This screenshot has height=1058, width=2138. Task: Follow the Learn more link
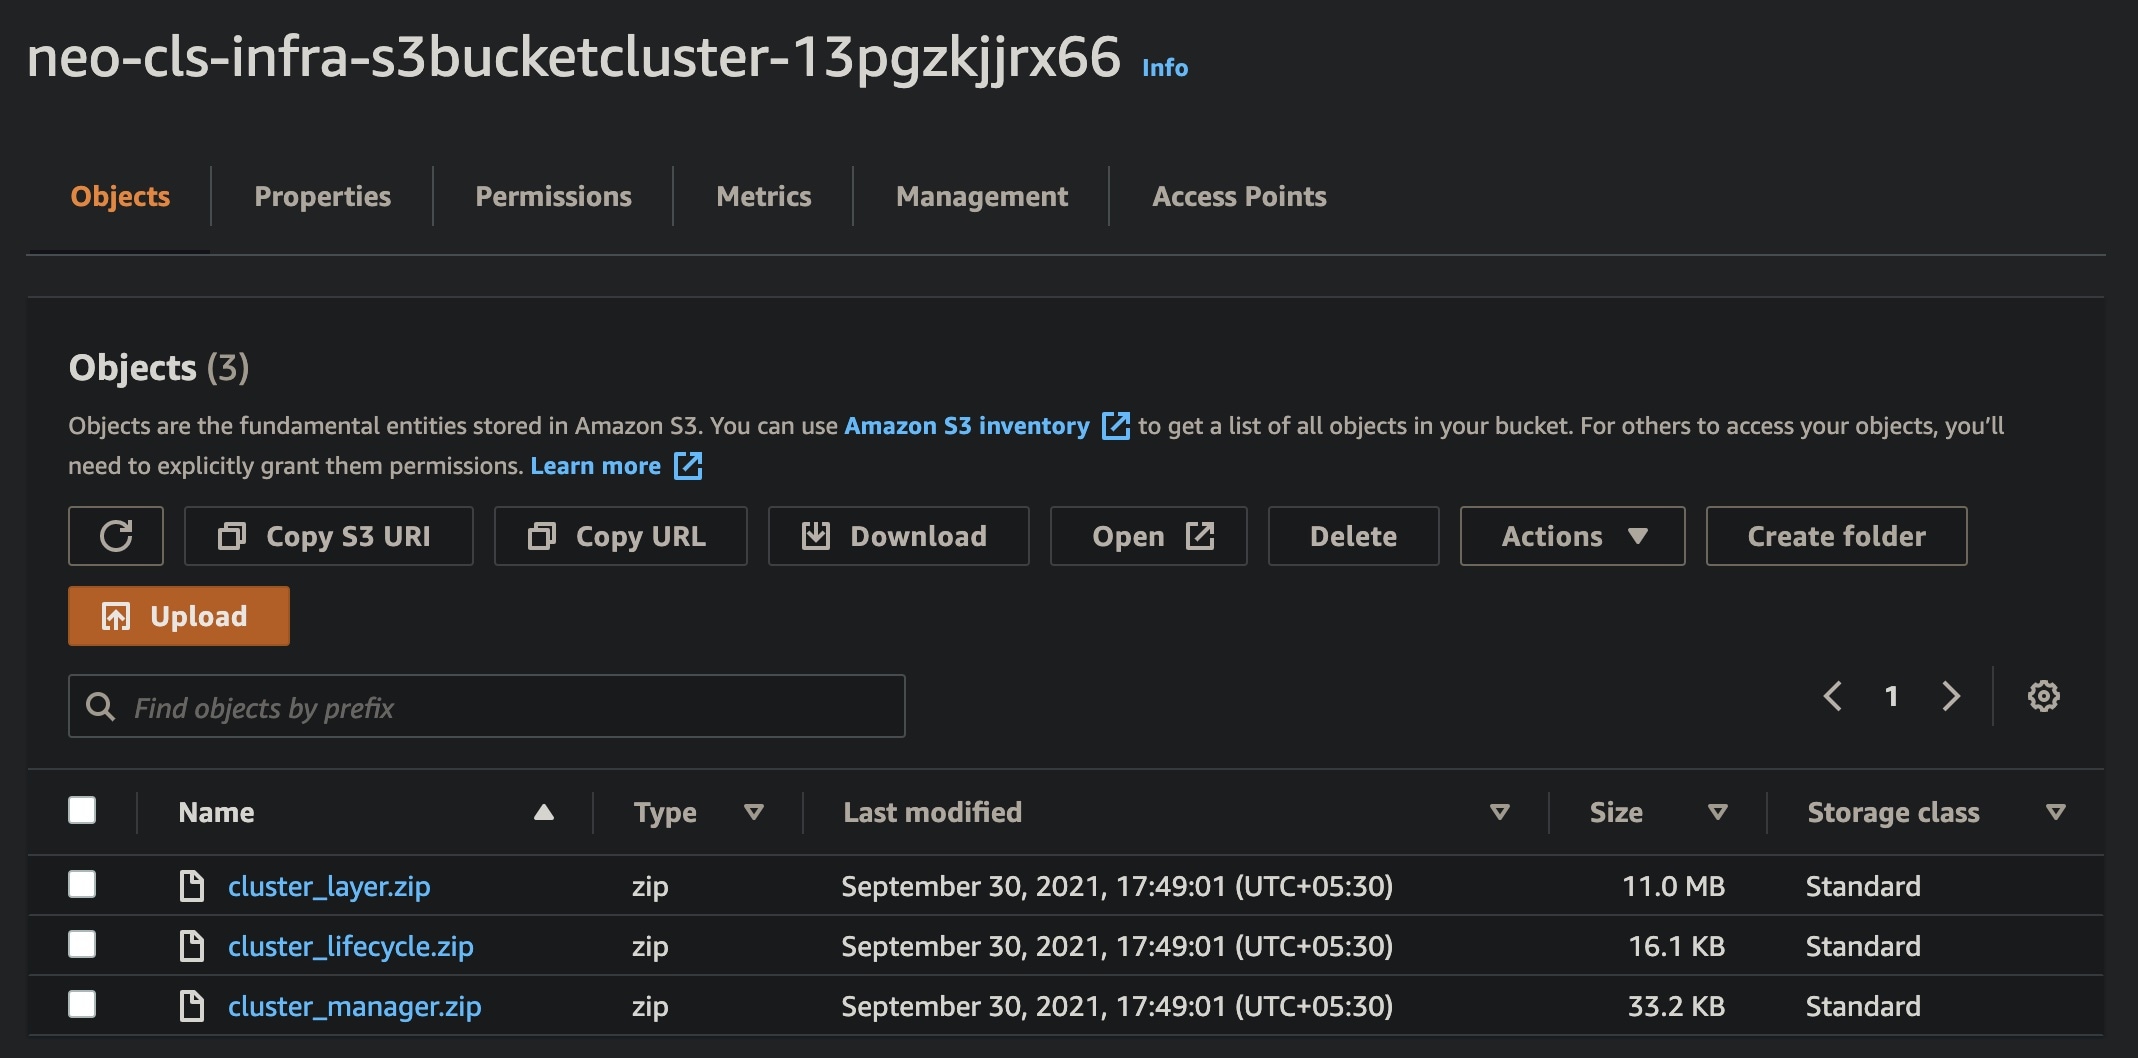point(595,466)
